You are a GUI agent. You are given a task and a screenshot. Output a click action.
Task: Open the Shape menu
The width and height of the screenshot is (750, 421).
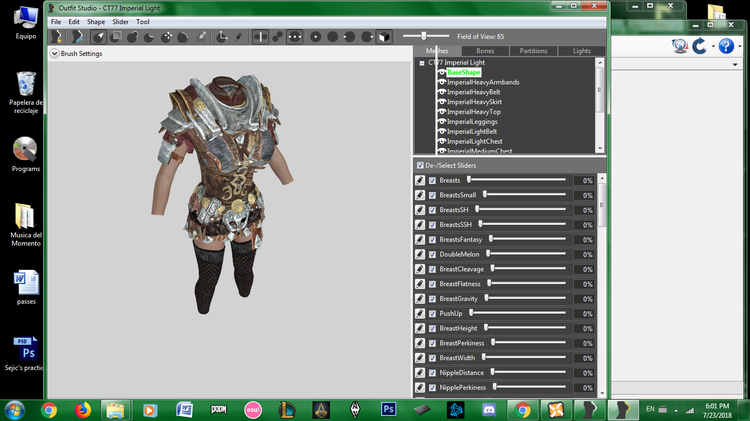[96, 22]
